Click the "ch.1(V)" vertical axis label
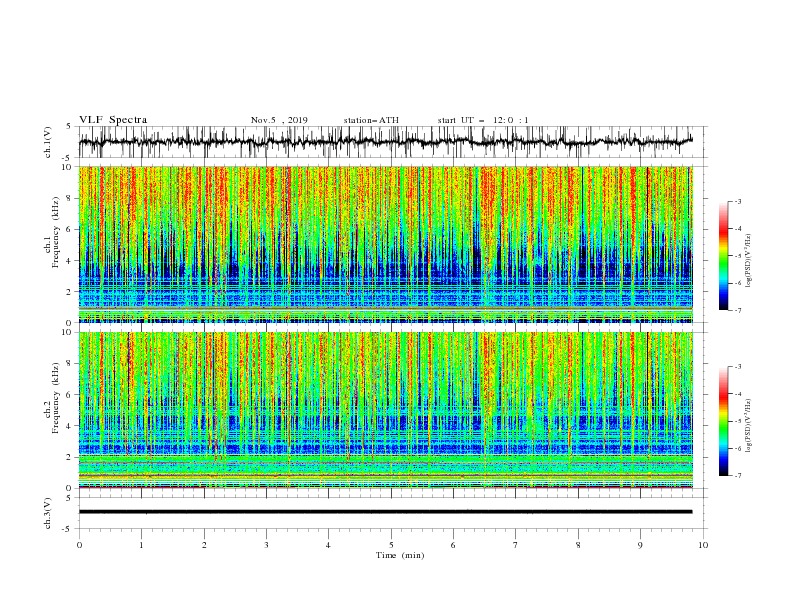 click(x=48, y=142)
